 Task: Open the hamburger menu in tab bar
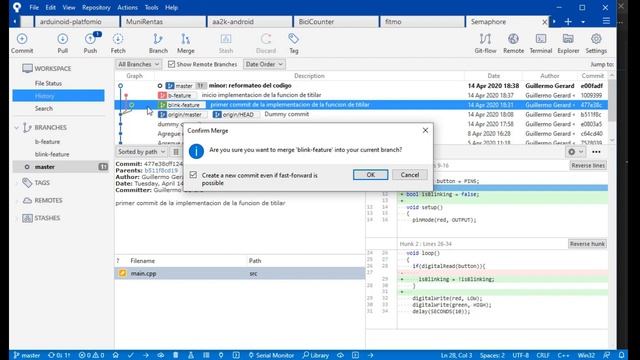pos(606,21)
